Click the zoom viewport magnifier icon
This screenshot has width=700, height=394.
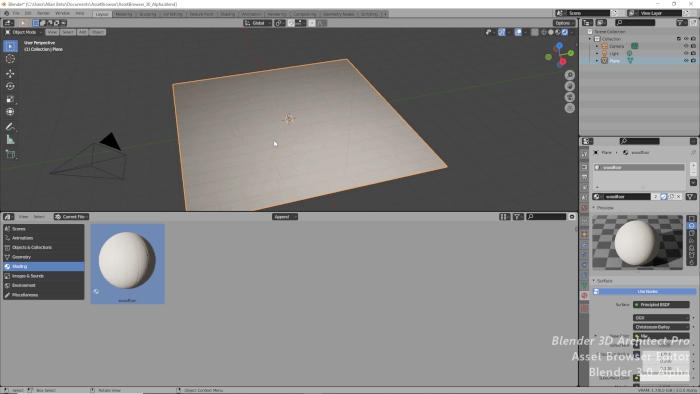(x=570, y=75)
